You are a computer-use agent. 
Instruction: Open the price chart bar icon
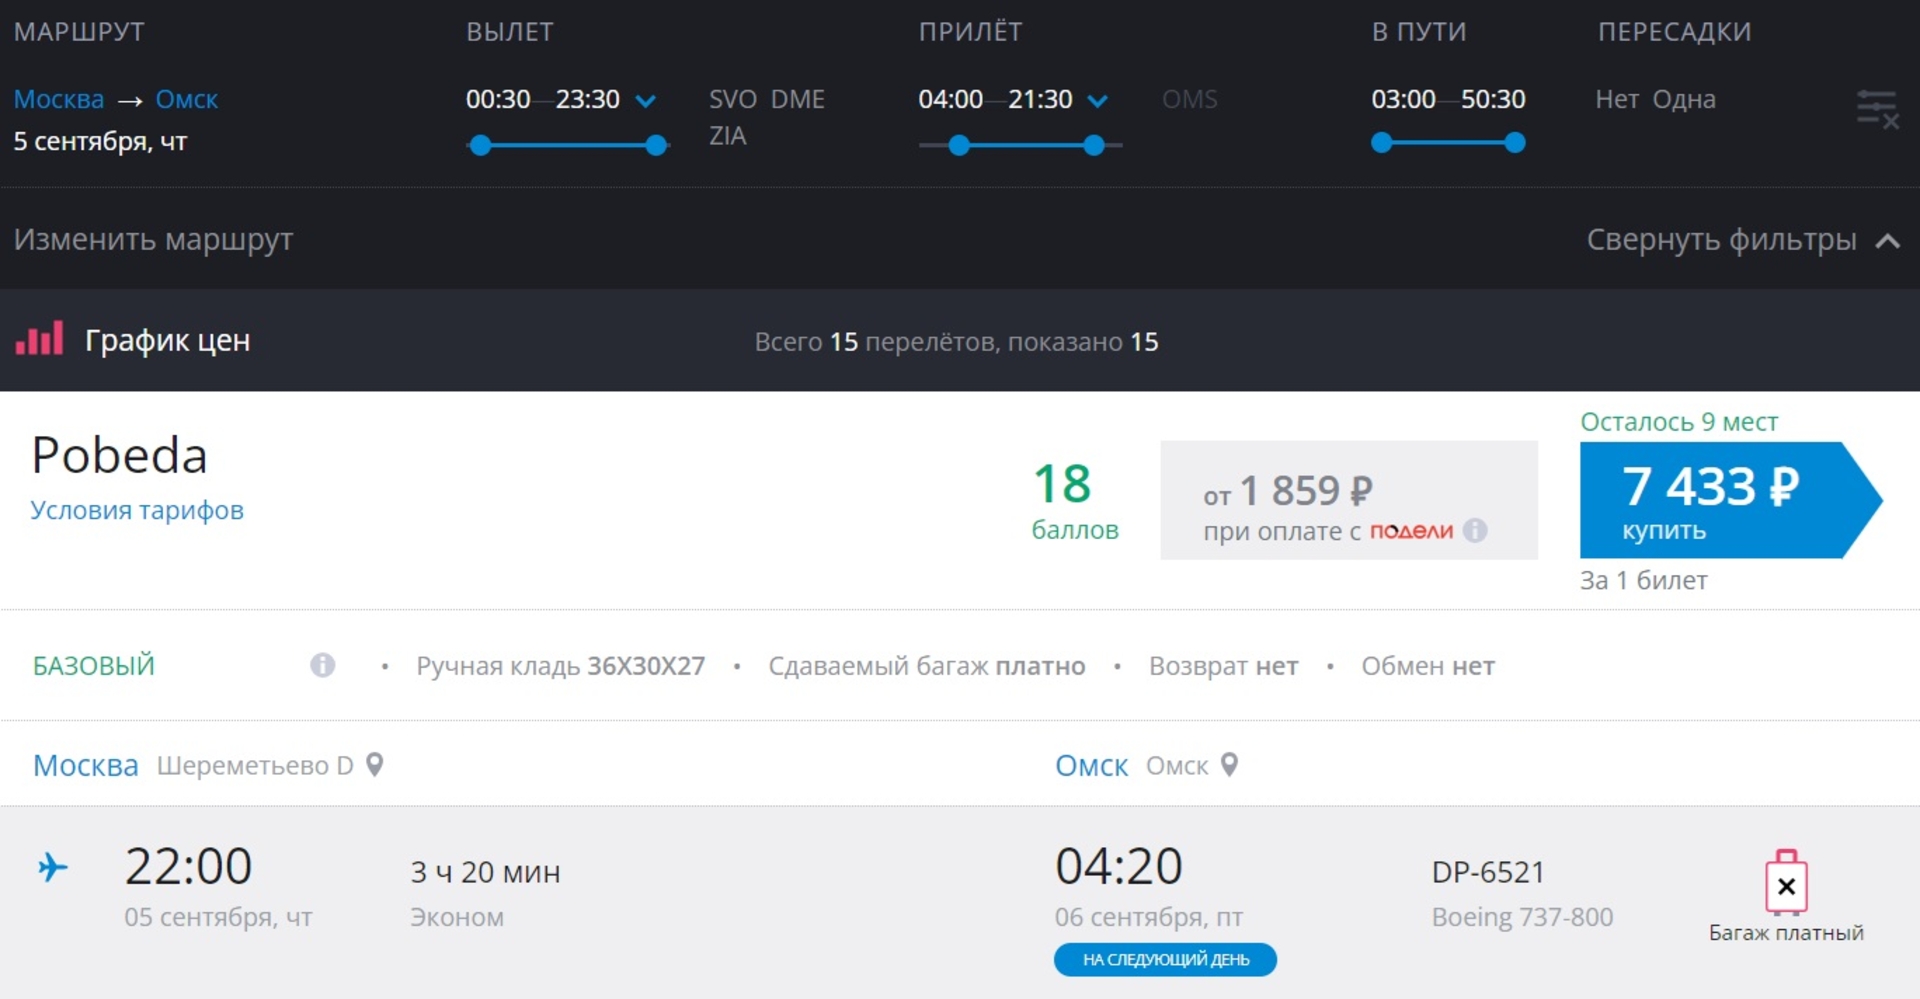40,340
